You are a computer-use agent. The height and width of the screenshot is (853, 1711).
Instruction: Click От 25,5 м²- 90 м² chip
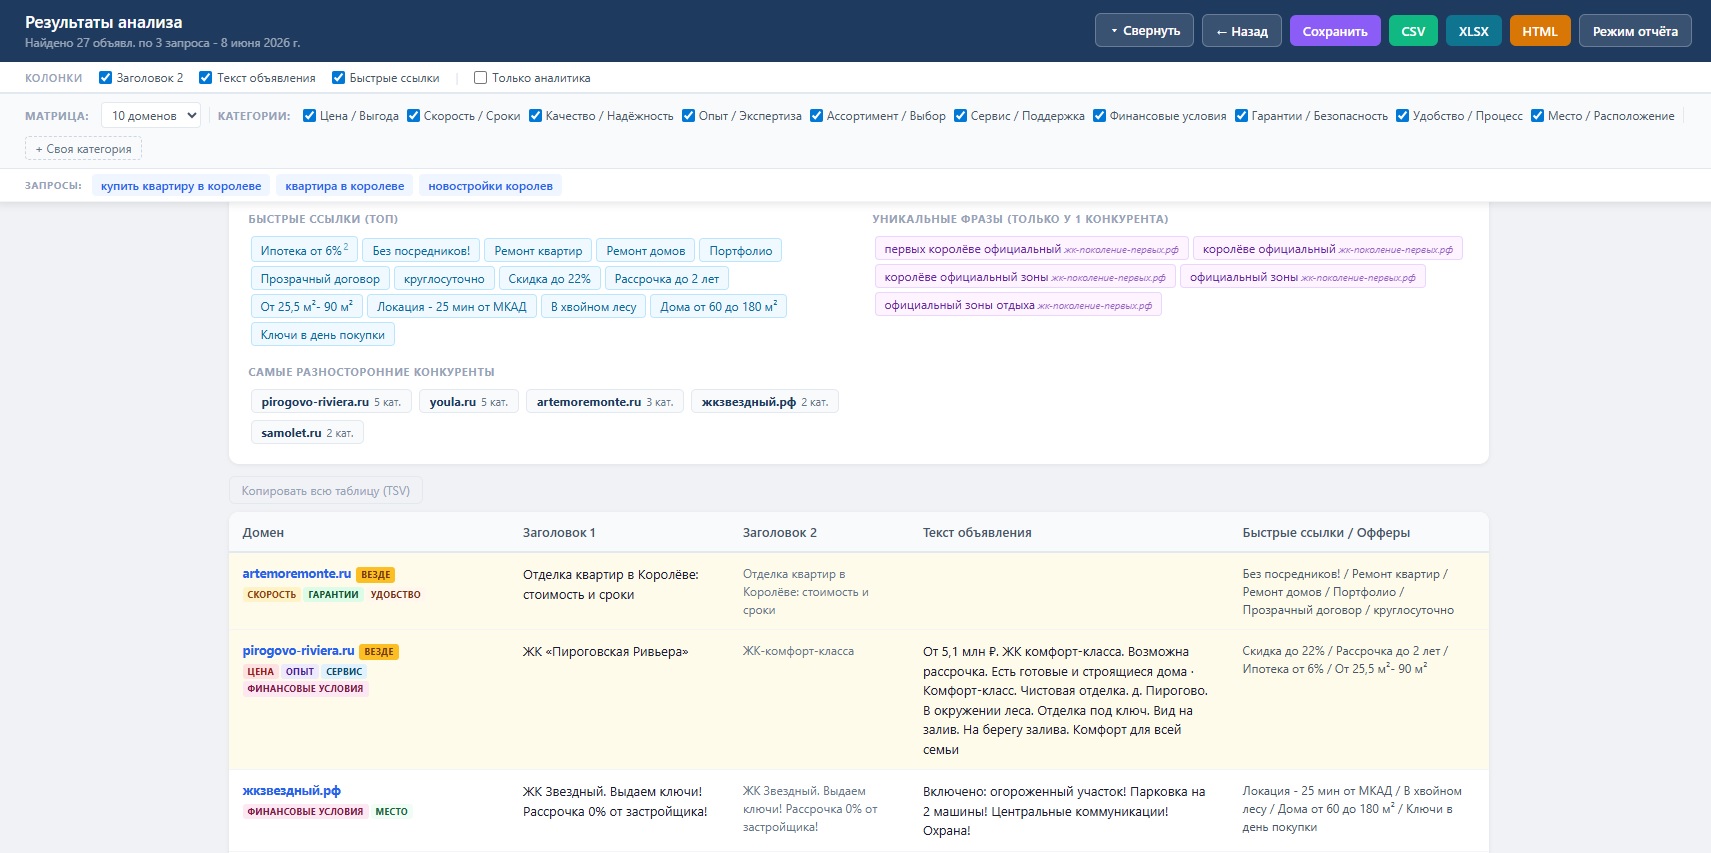point(307,307)
